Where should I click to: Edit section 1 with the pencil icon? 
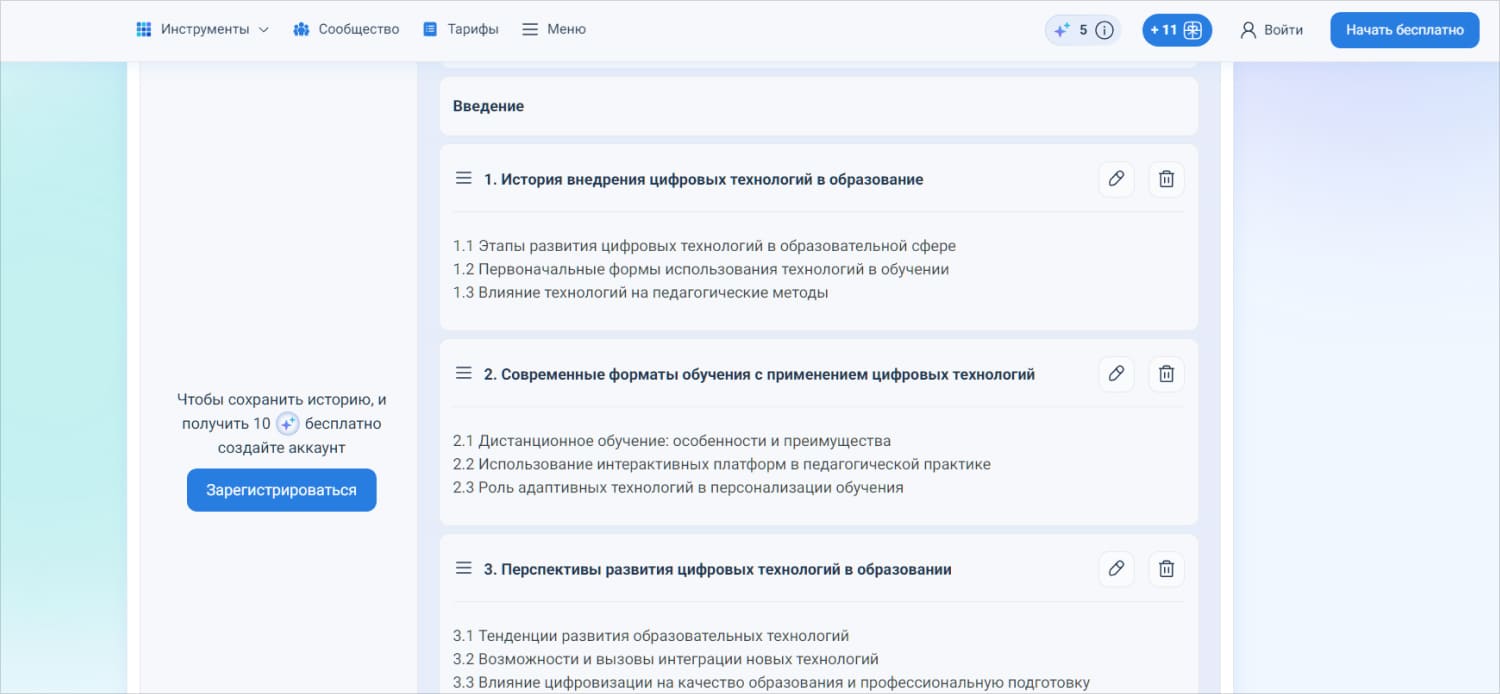pos(1116,179)
